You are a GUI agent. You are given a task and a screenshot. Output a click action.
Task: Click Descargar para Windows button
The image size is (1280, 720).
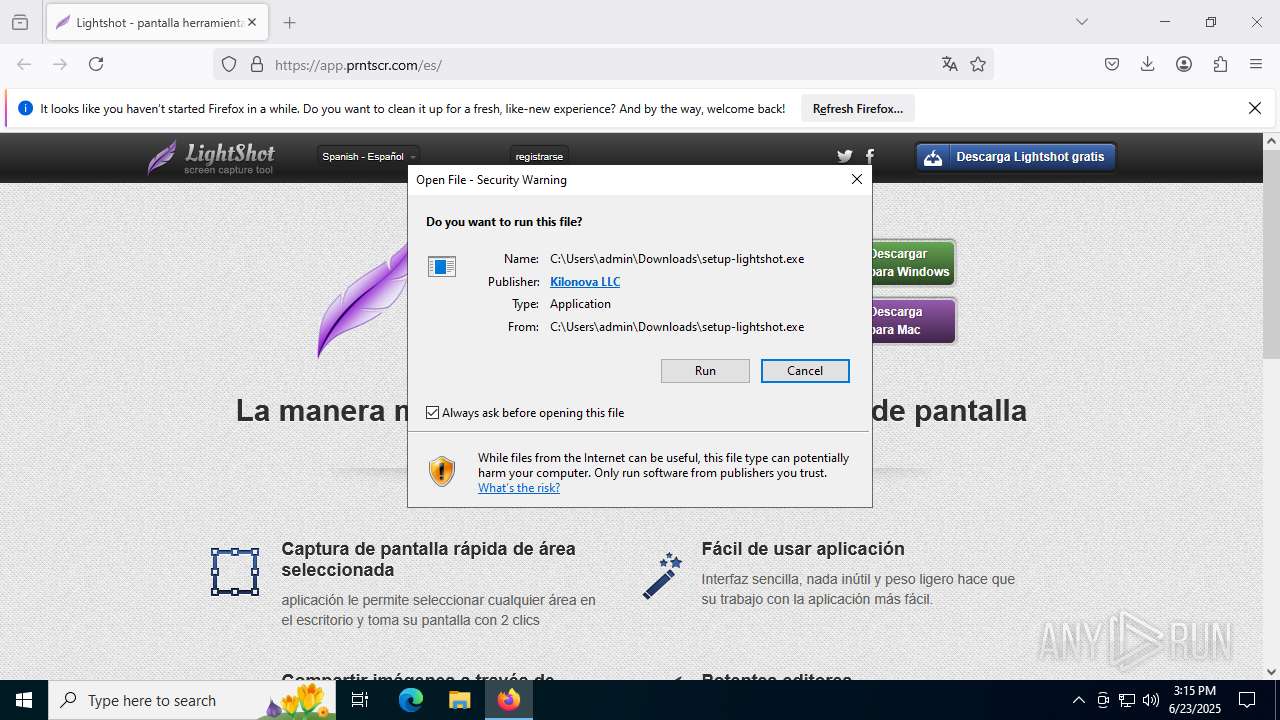click(x=913, y=263)
